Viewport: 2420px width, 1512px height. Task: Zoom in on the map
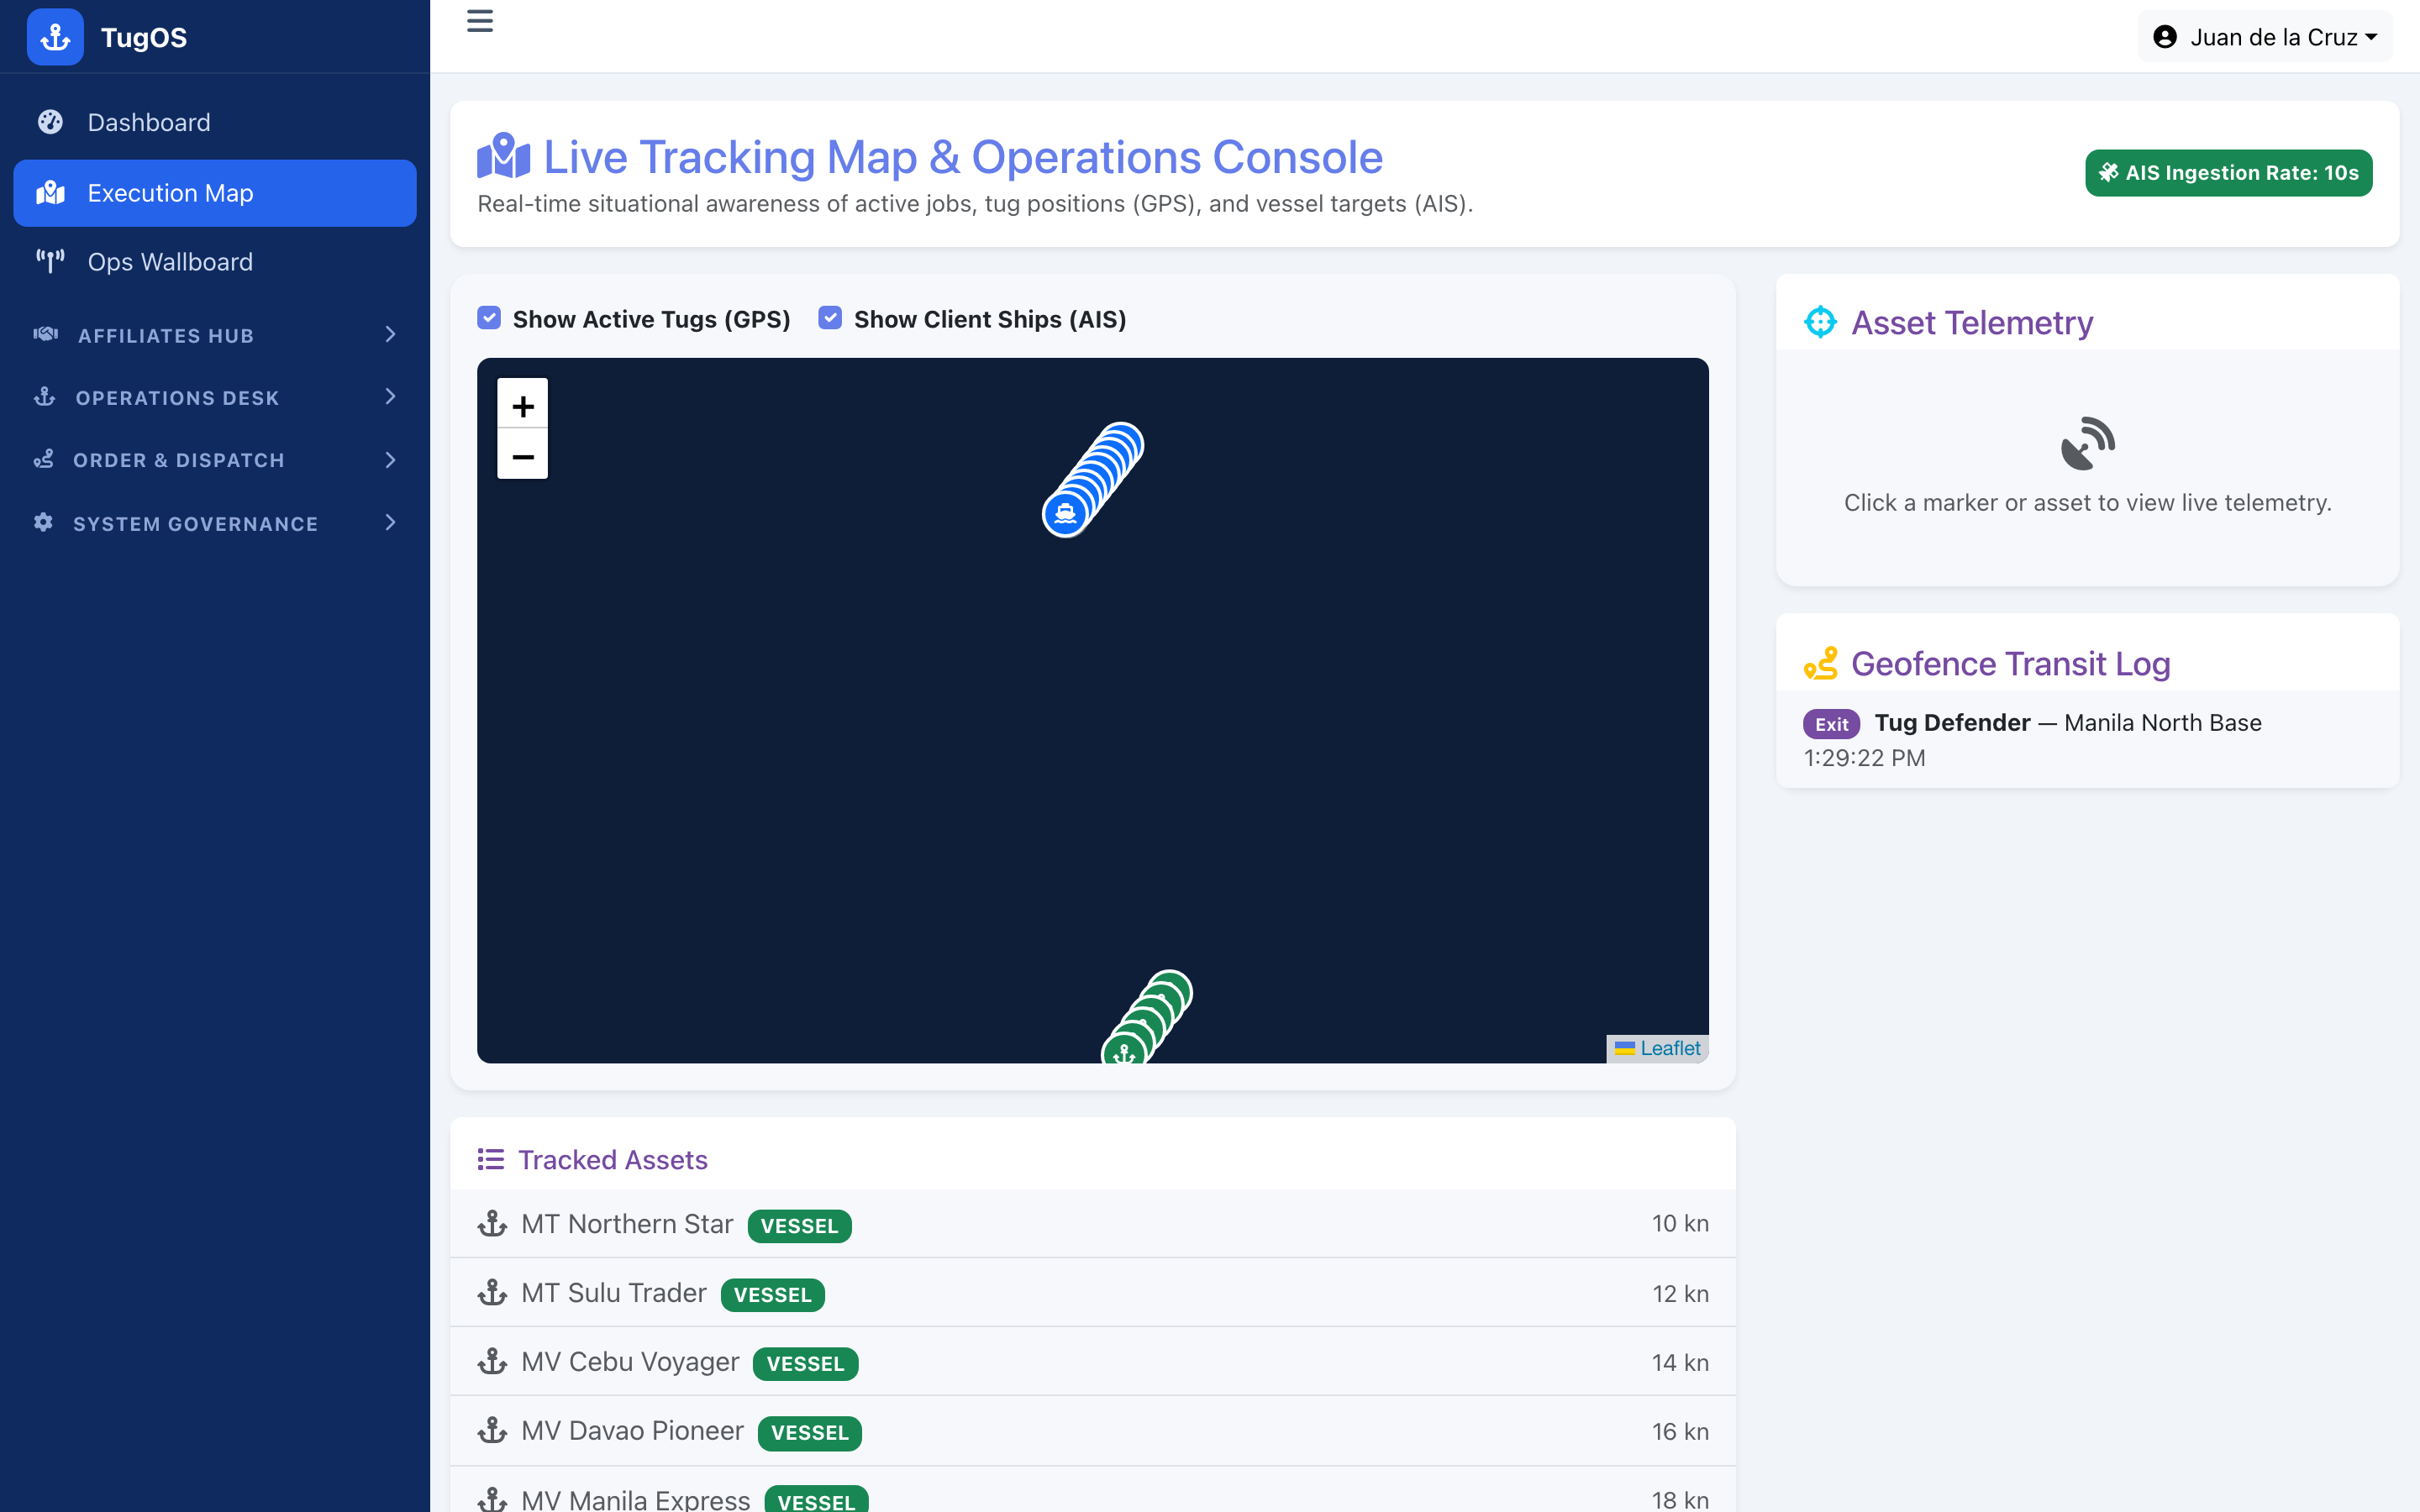click(x=523, y=406)
